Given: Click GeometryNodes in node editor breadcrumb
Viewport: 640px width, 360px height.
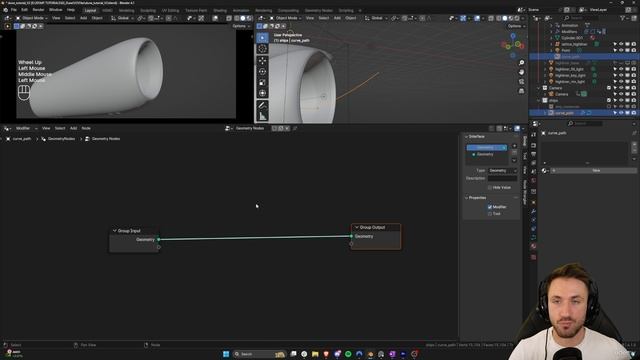Looking at the screenshot, I should coord(61,139).
